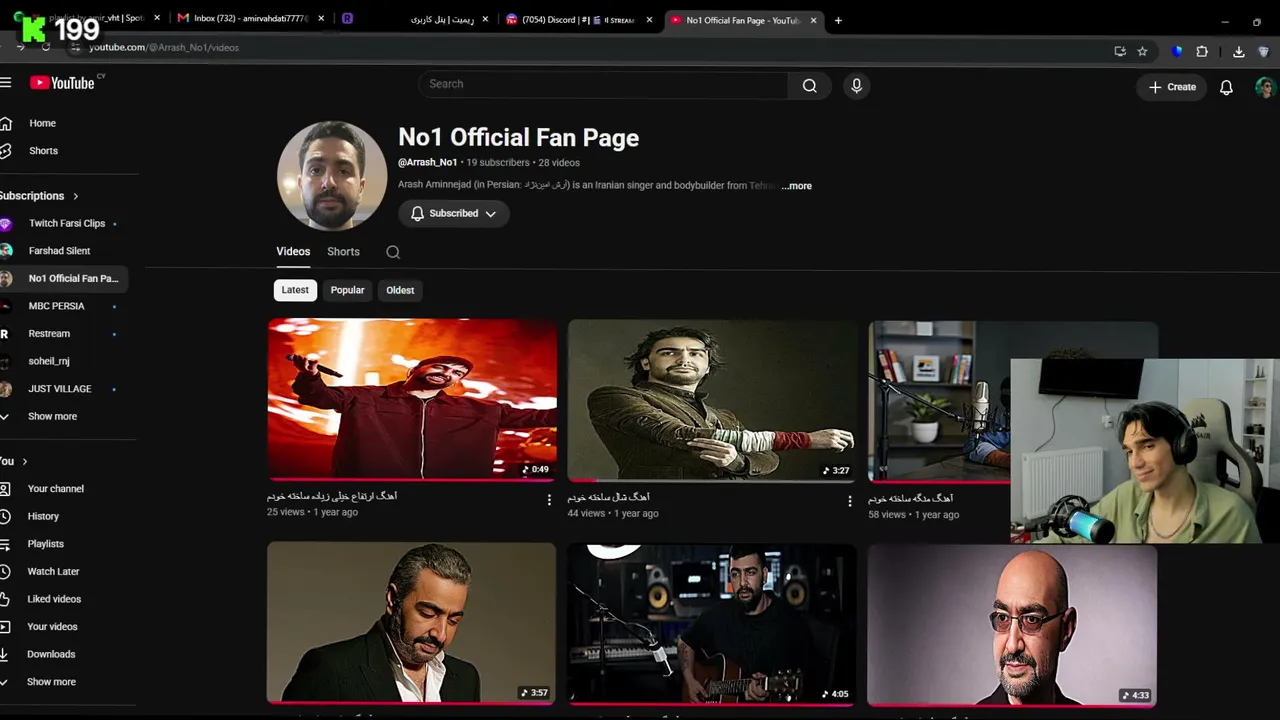
Task: Open the browser downloads icon
Action: pyautogui.click(x=1239, y=51)
